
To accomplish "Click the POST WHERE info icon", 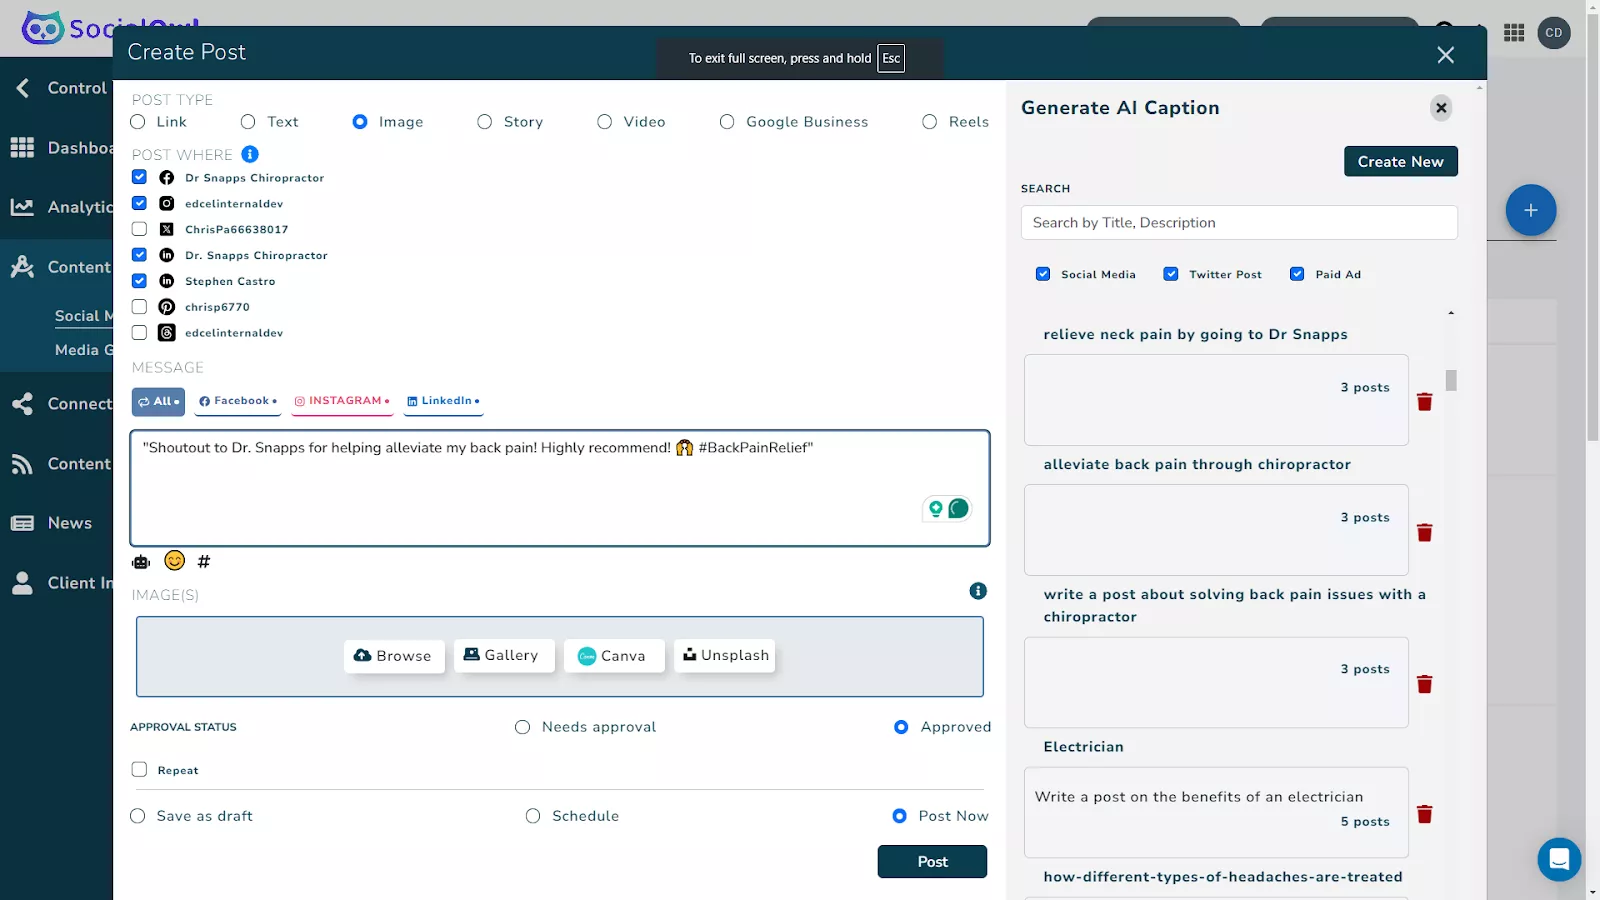I will click(x=250, y=154).
